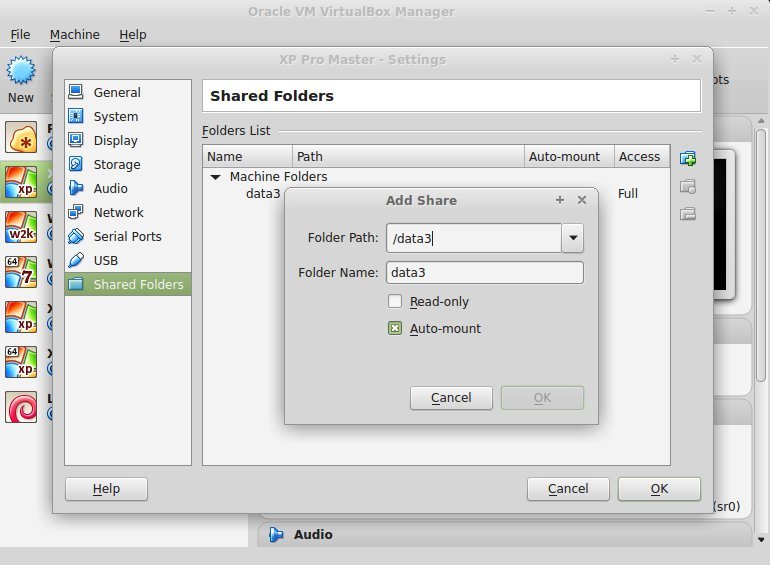The width and height of the screenshot is (770, 565).
Task: Select the w2k VM icon
Action: 21,227
